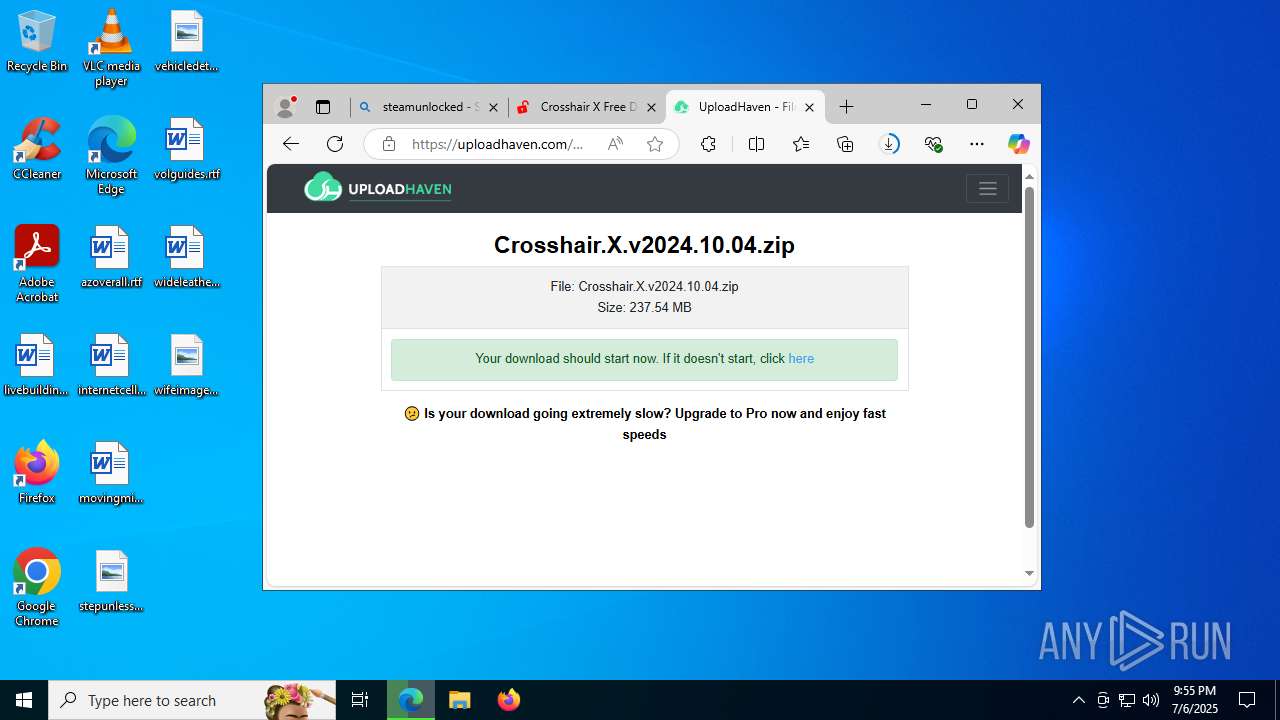1280x720 pixels.
Task: Close the steamunlocked tab
Action: (493, 107)
